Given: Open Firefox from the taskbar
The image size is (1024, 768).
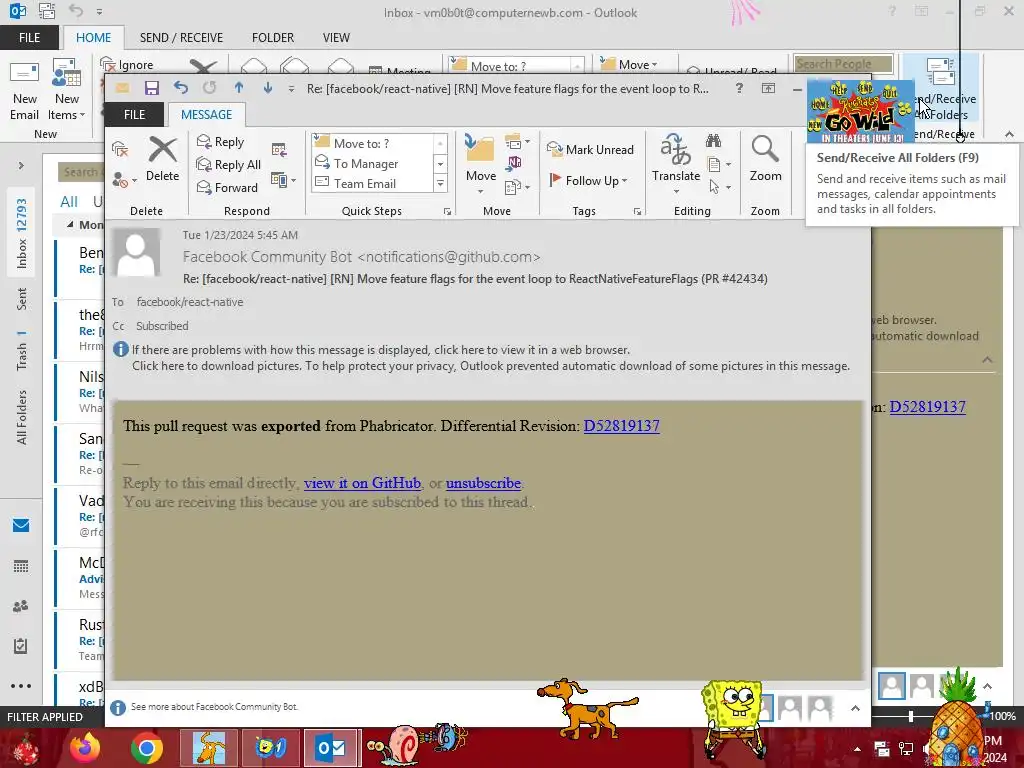Looking at the screenshot, I should [x=85, y=748].
